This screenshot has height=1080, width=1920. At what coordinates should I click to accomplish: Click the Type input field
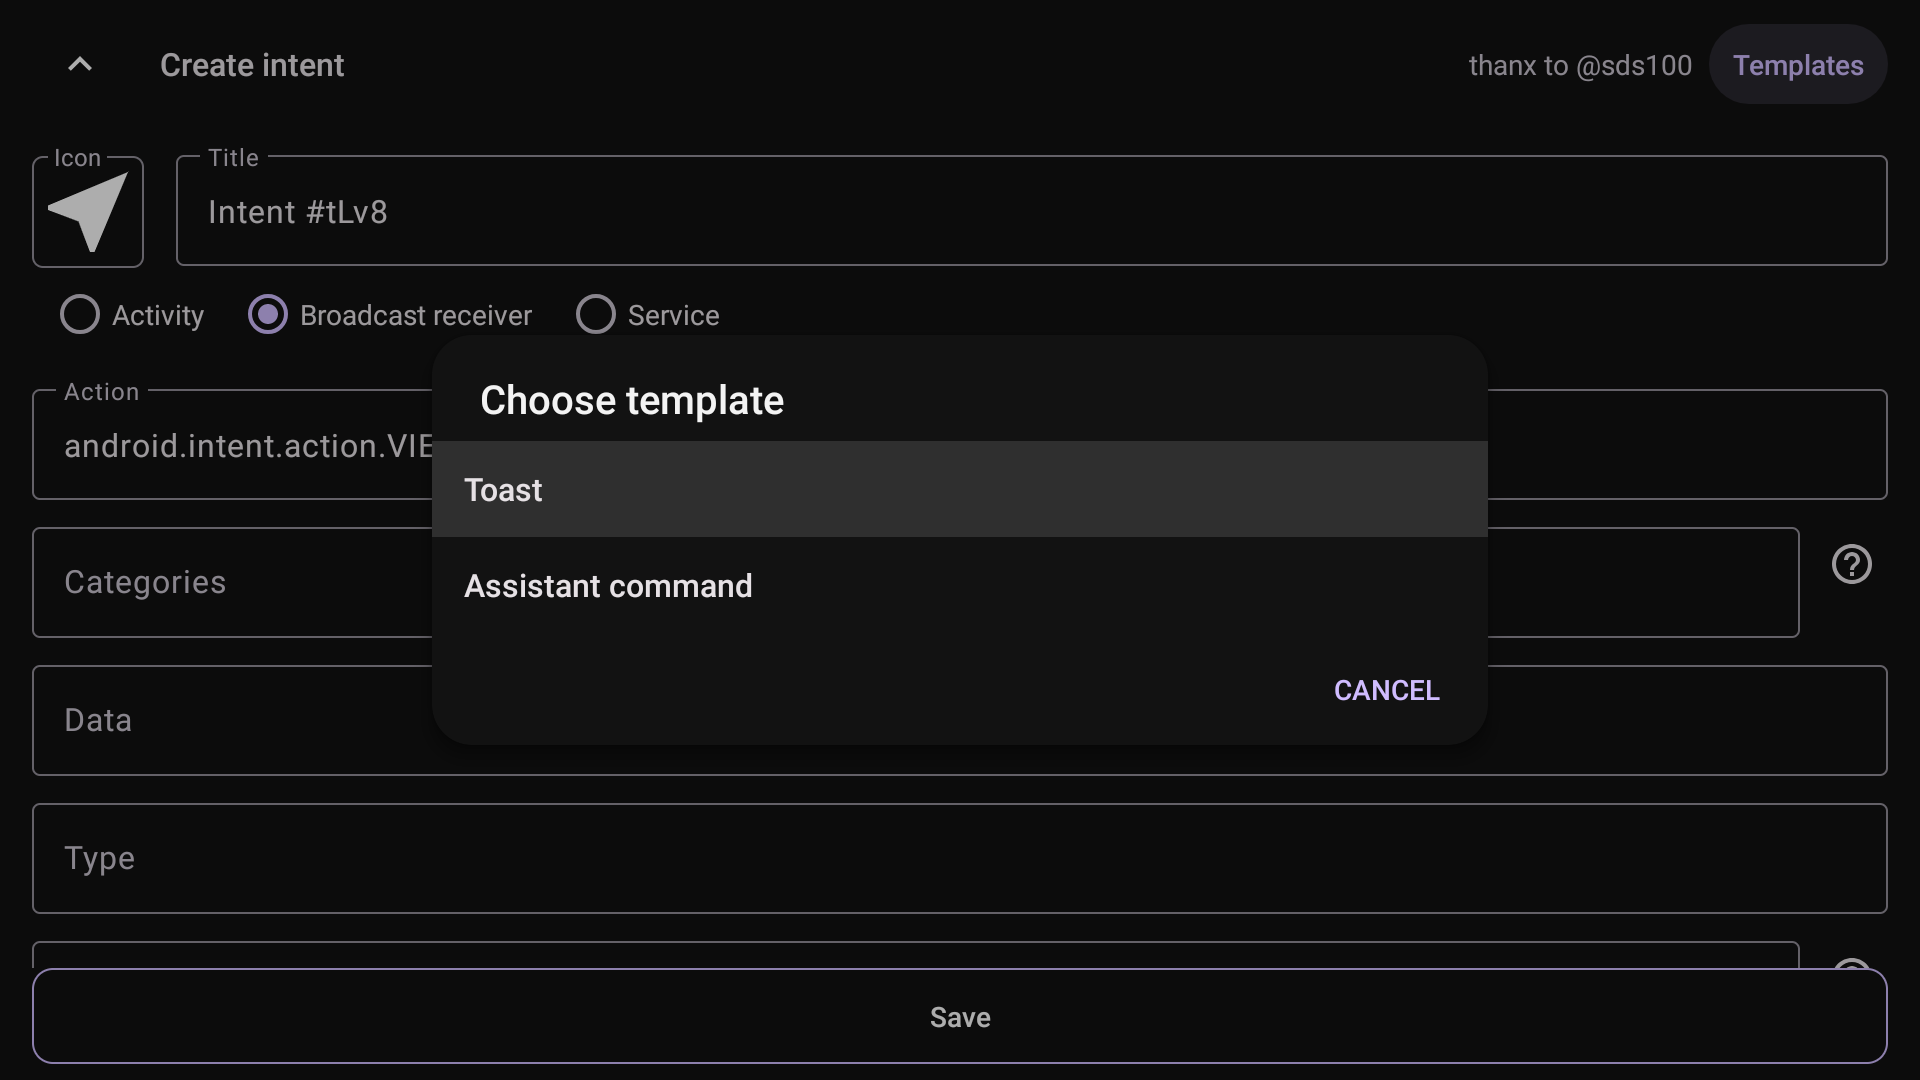point(958,859)
